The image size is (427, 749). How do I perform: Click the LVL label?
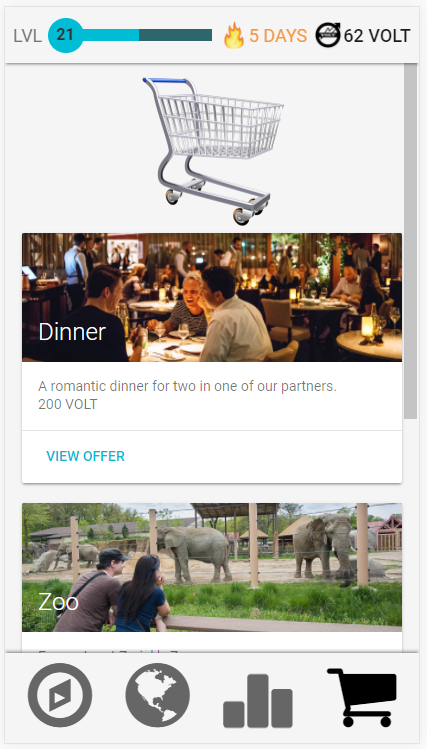(x=28, y=36)
